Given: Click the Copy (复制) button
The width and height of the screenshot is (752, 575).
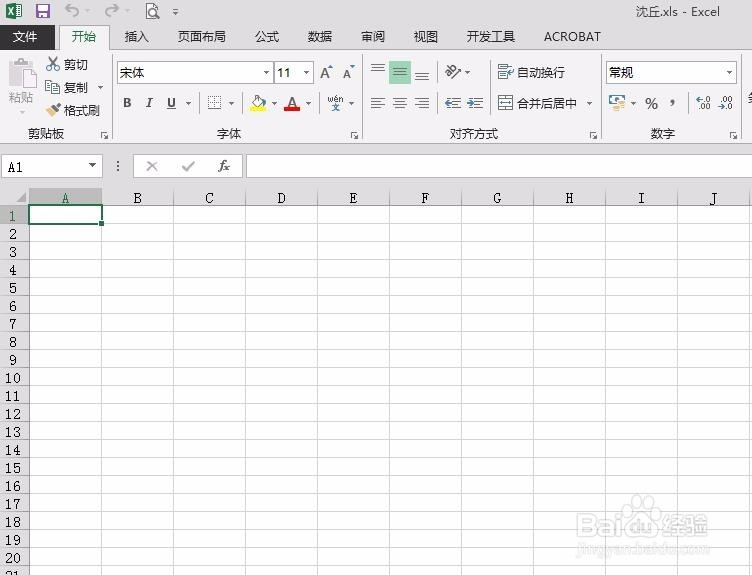Looking at the screenshot, I should pyautogui.click(x=67, y=87).
